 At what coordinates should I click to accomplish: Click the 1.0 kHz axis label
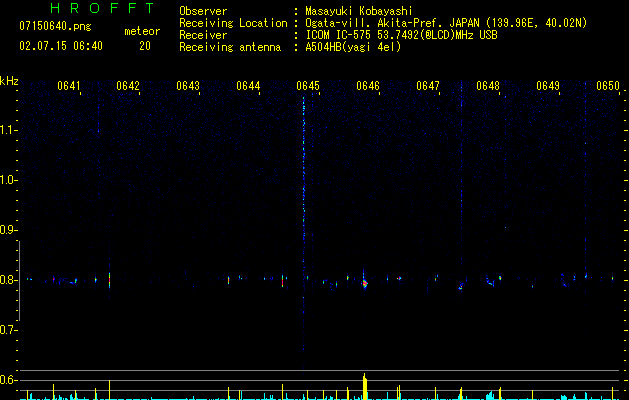click(8, 180)
